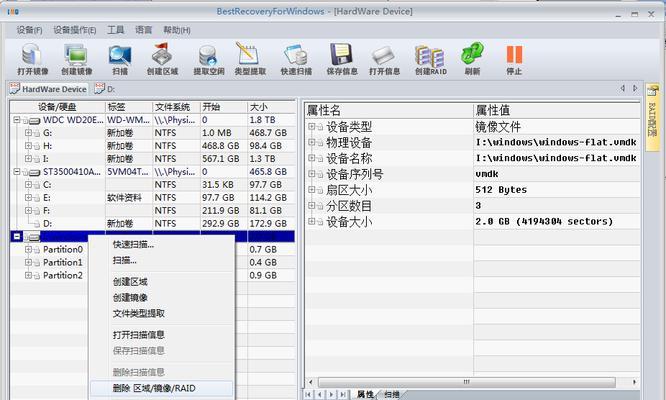Open the 设备(F) menu
Screen dimensions: 666x400
tap(29, 30)
